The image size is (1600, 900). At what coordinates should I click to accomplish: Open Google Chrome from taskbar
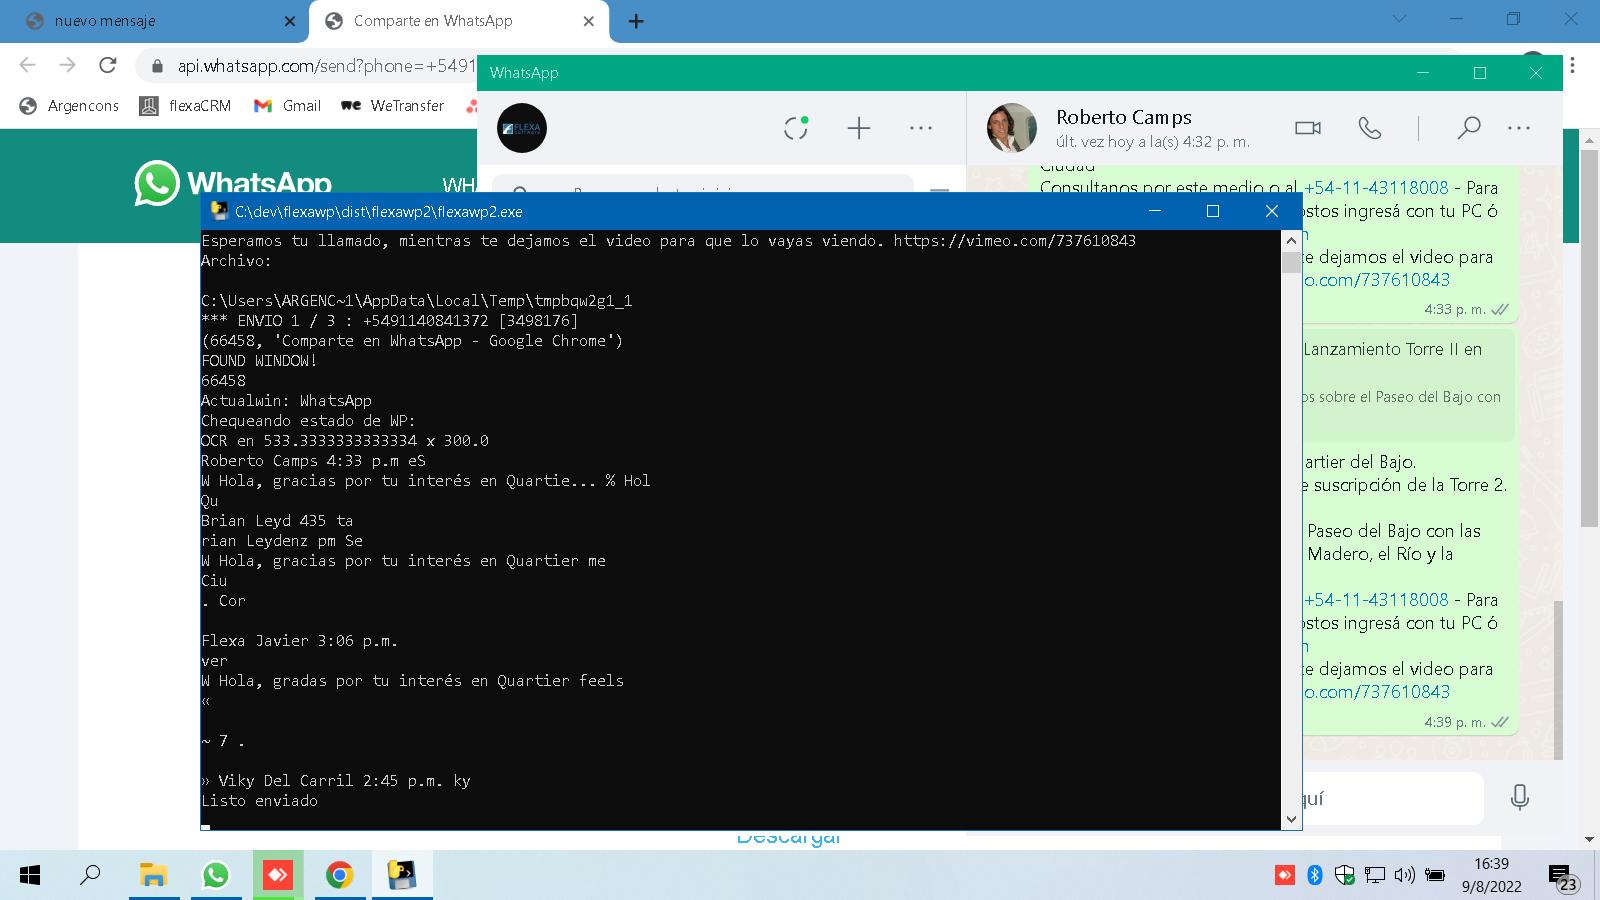tap(339, 876)
